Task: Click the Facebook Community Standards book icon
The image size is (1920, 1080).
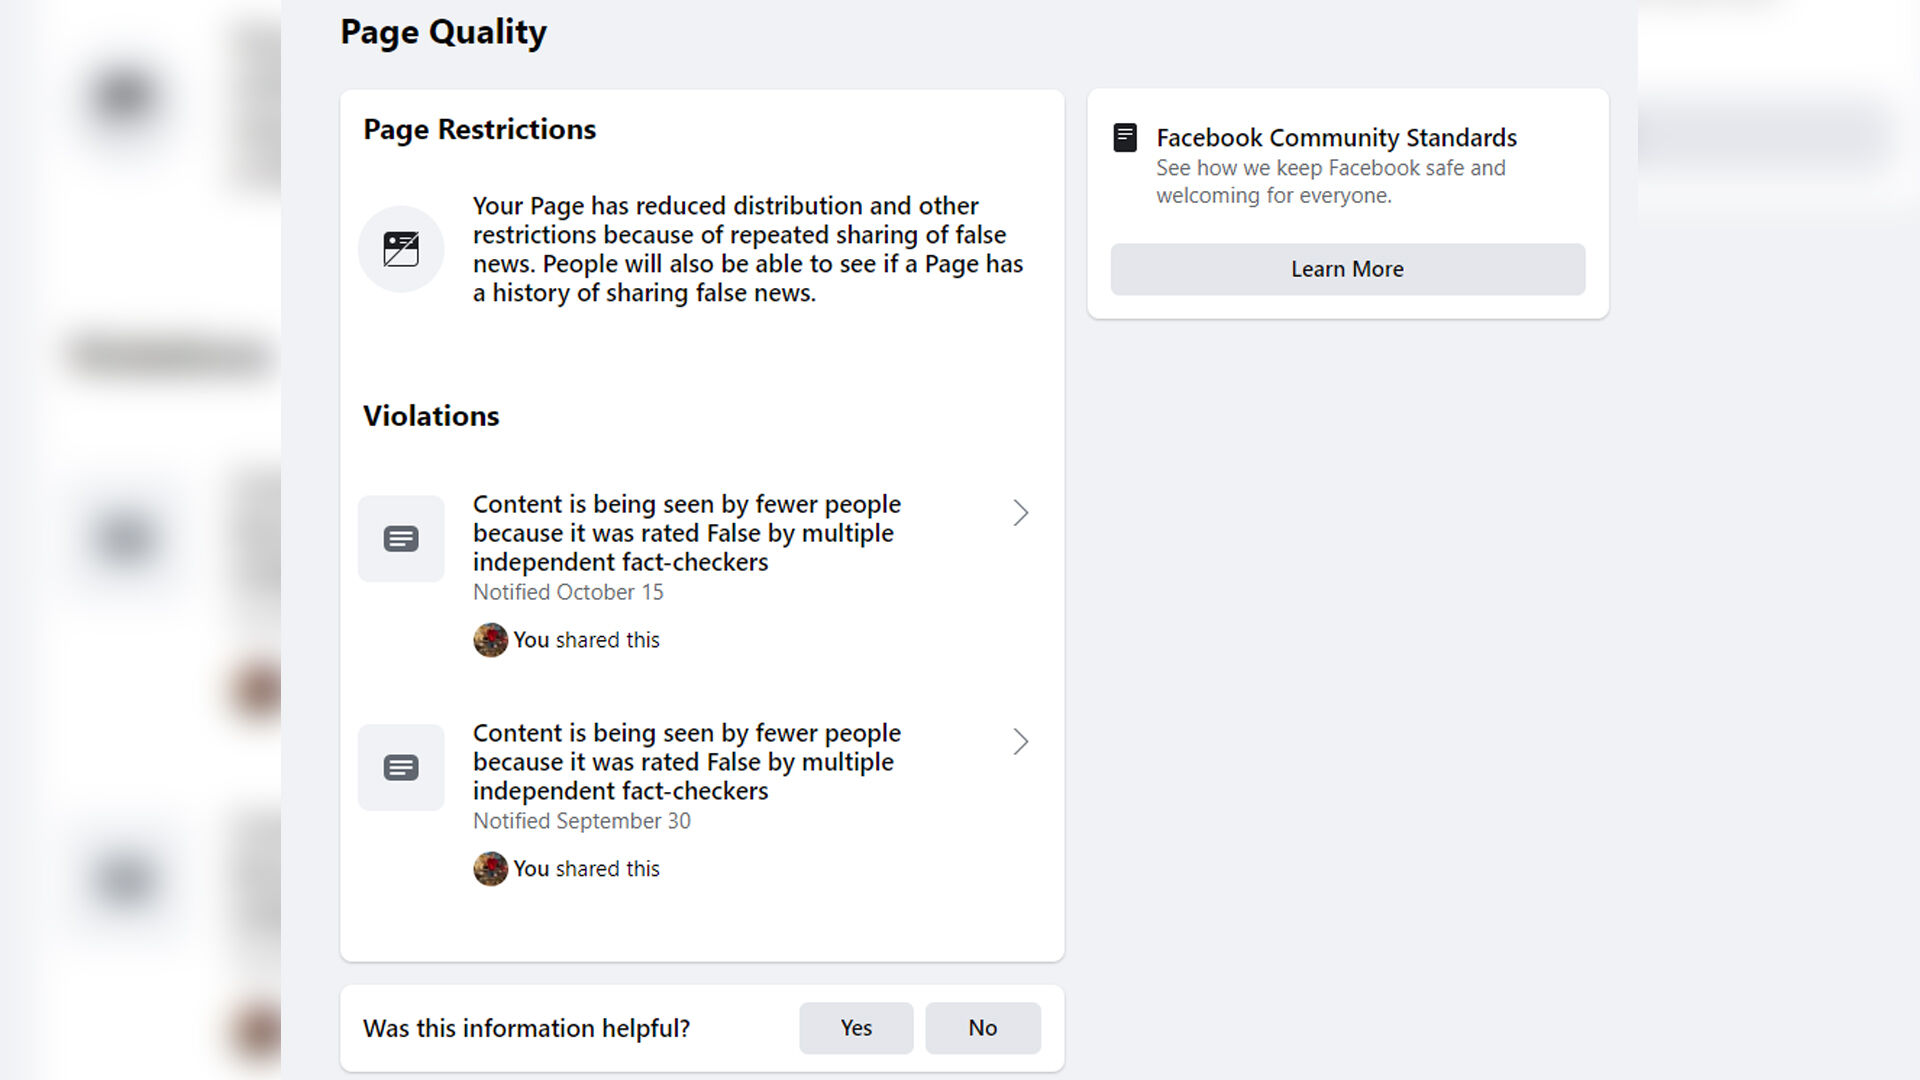Action: 1126,137
